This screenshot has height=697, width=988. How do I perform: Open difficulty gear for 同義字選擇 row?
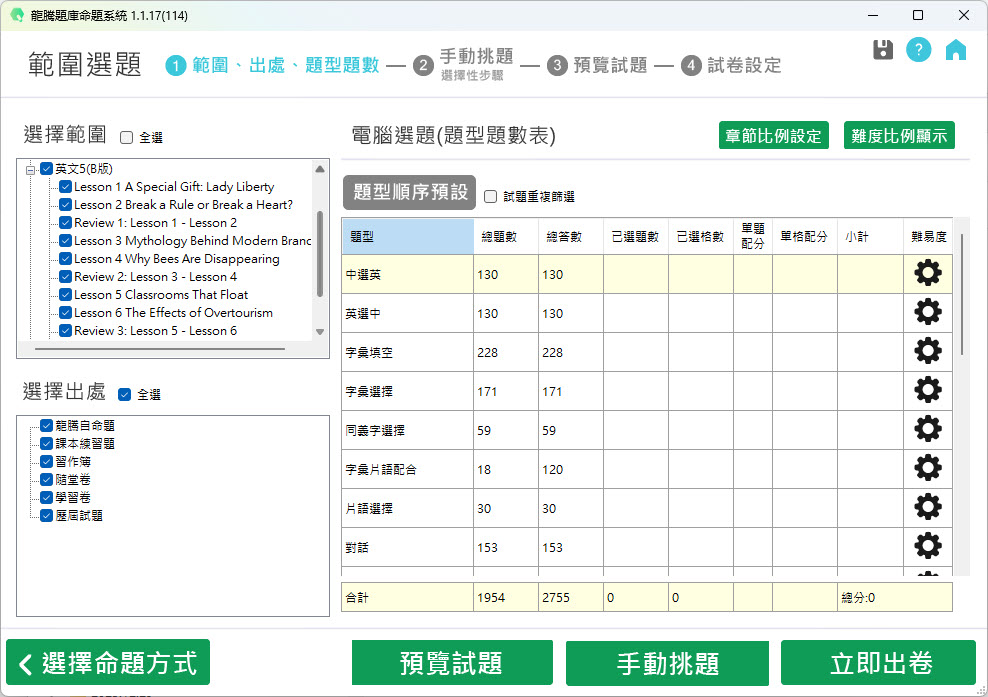click(x=928, y=430)
